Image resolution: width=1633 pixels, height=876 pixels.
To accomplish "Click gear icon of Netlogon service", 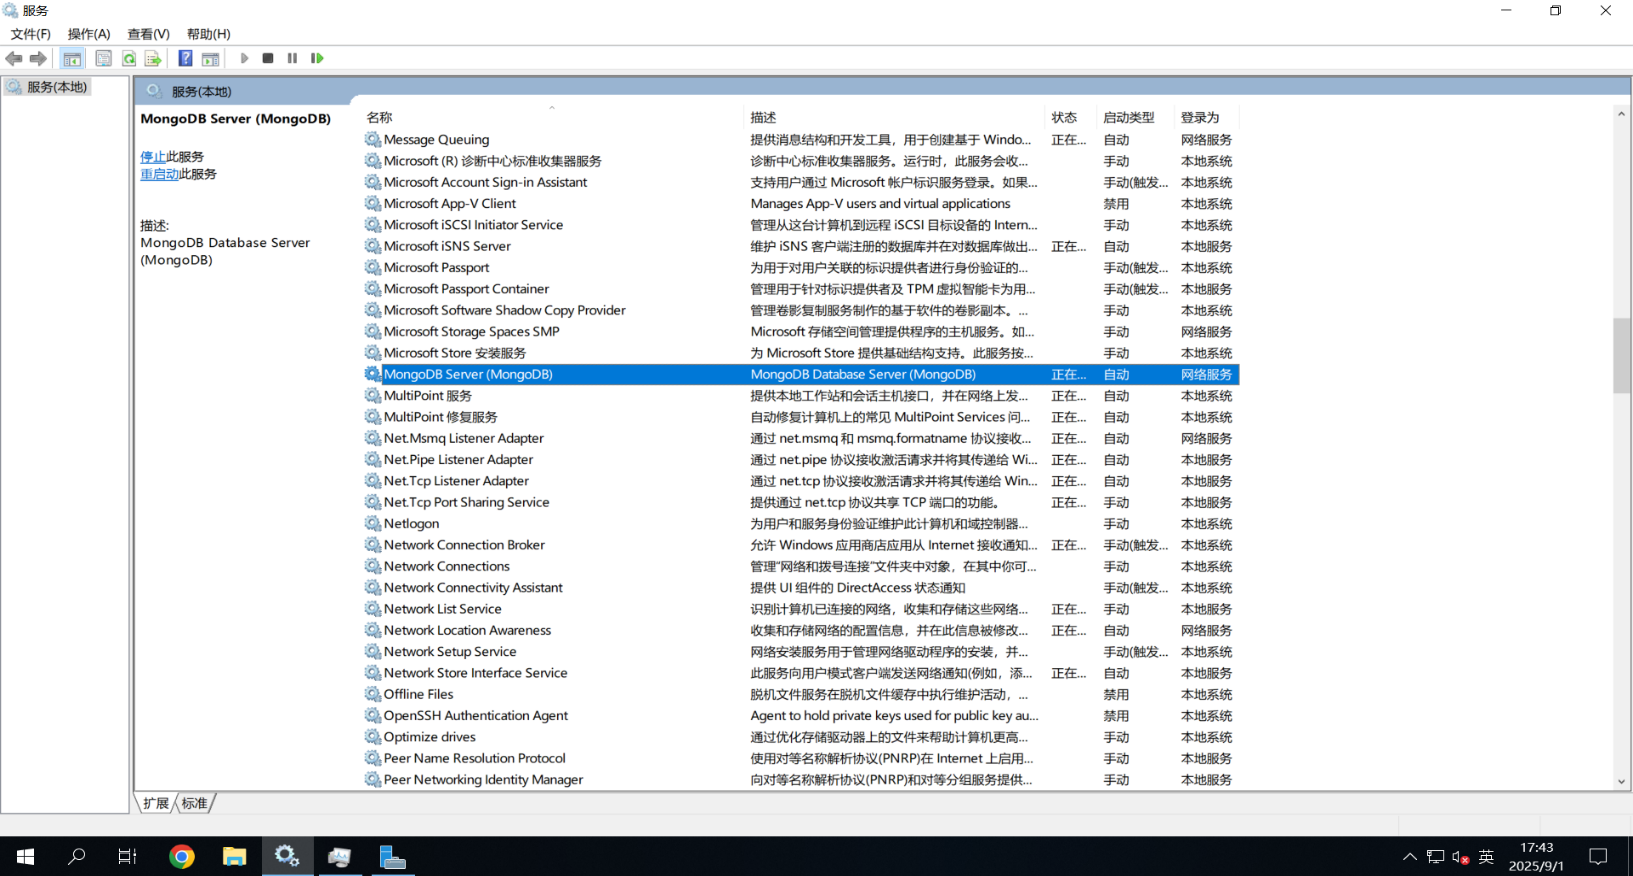I will coord(373,524).
